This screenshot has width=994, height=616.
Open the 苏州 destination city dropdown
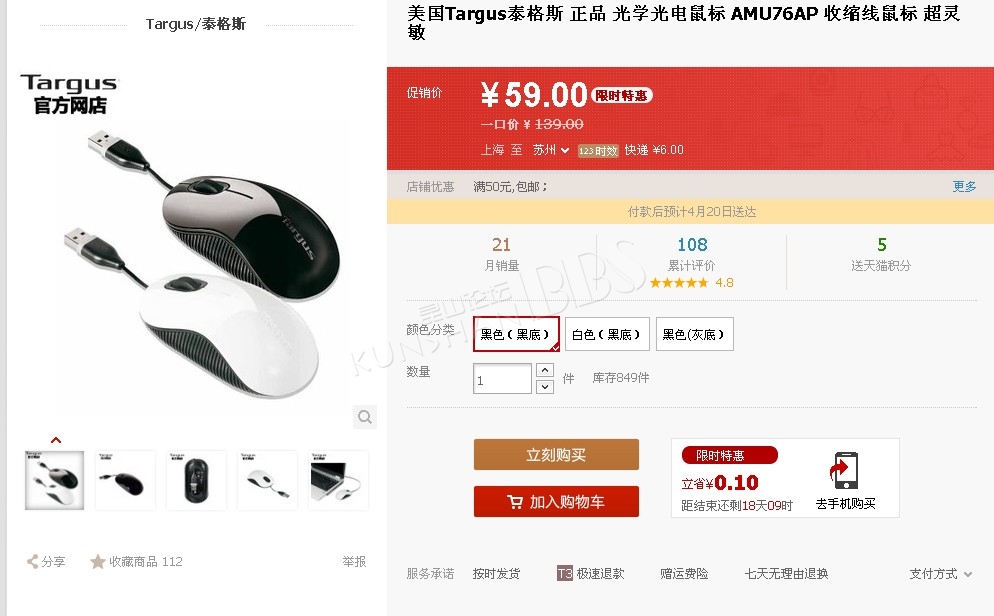click(x=550, y=150)
